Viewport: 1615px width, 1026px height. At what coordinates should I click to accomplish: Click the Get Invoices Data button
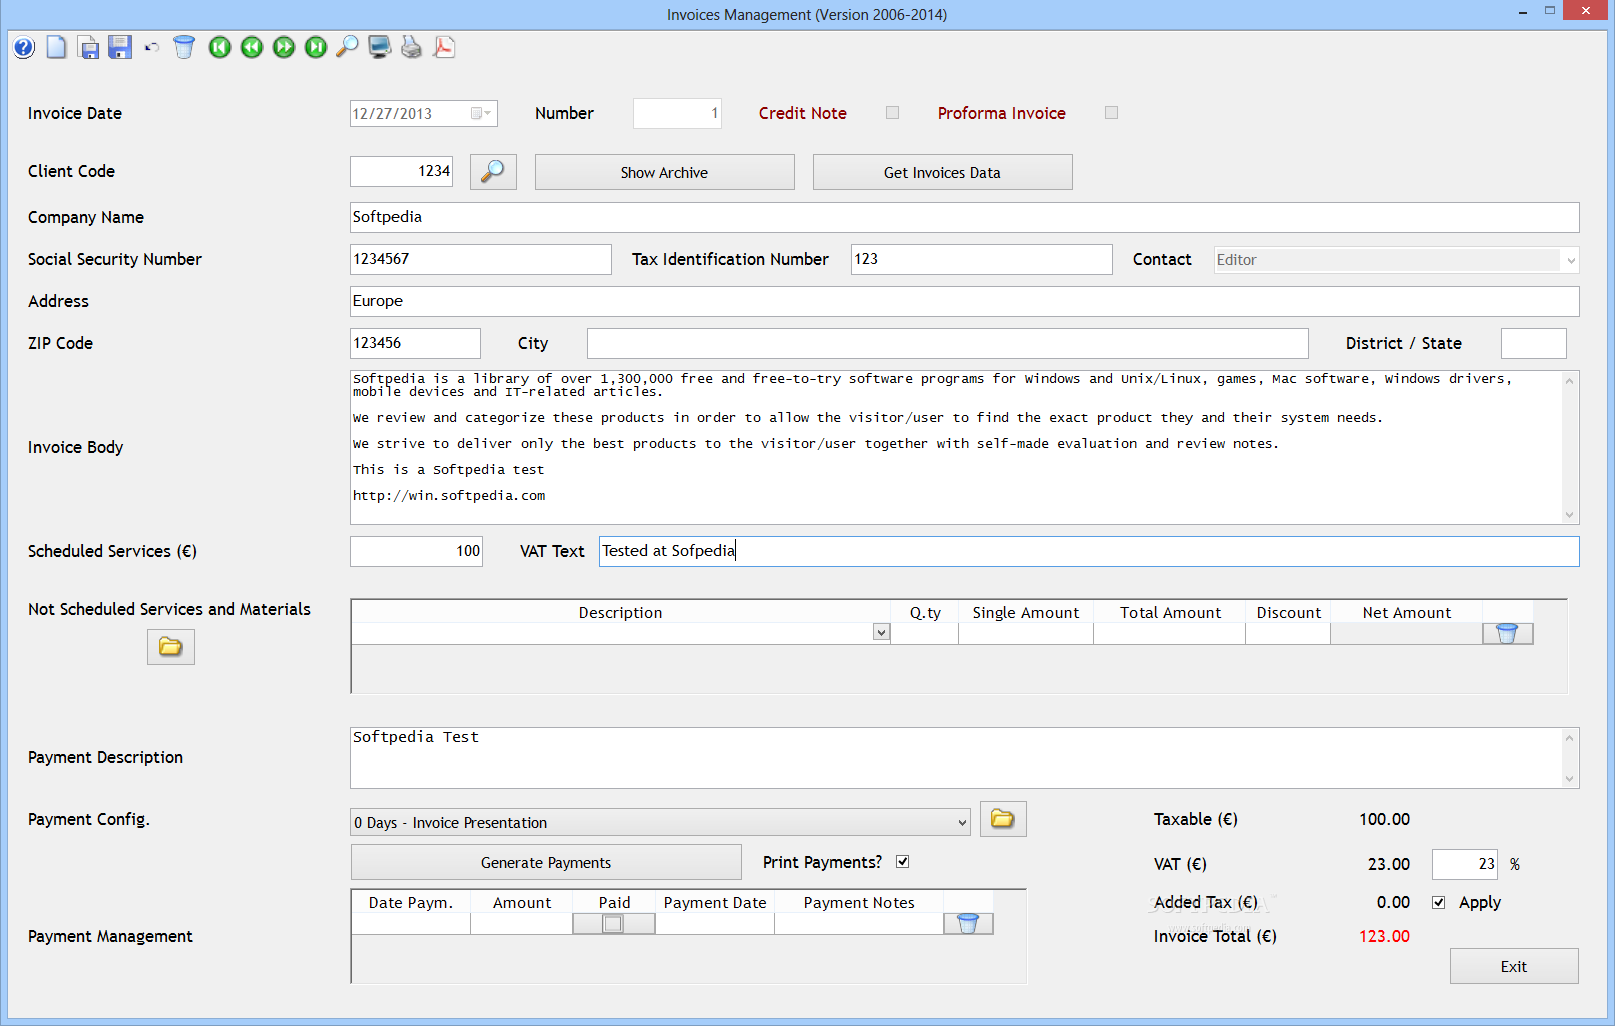coord(942,172)
